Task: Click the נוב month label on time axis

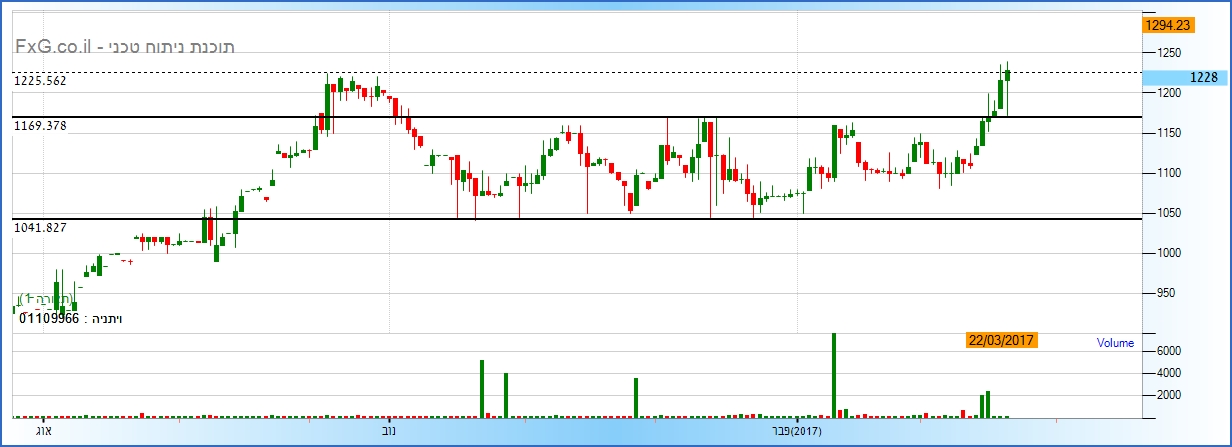Action: [387, 431]
